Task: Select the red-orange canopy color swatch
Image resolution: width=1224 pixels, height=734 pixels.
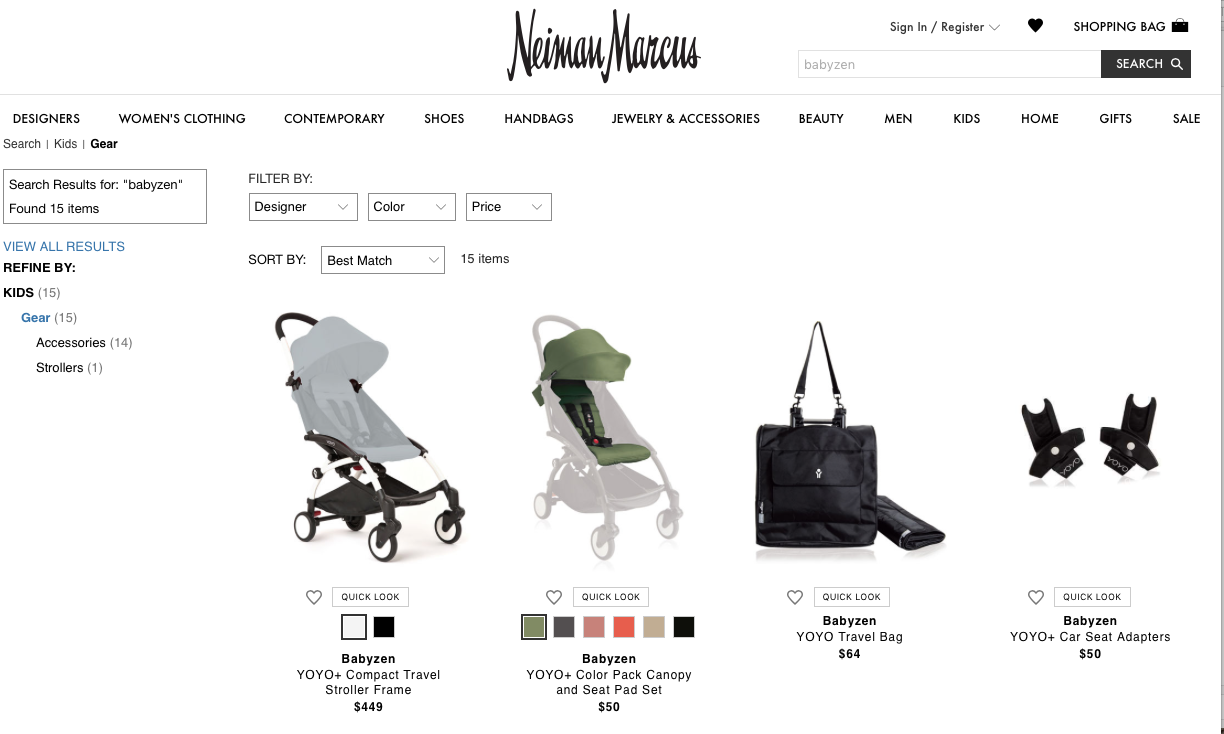Action: point(624,627)
